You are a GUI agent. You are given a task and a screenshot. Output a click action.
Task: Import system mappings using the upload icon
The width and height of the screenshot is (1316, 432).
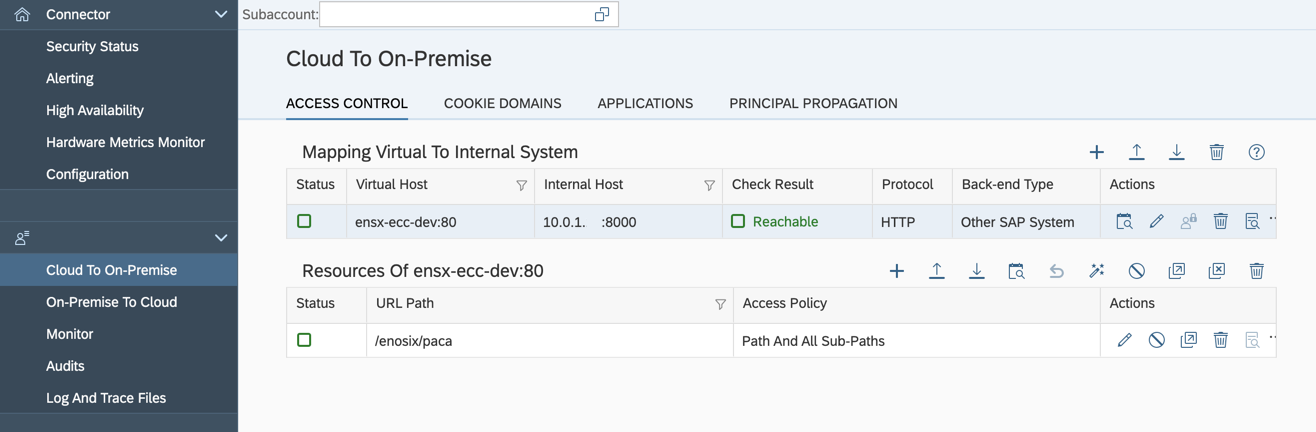pos(1137,152)
